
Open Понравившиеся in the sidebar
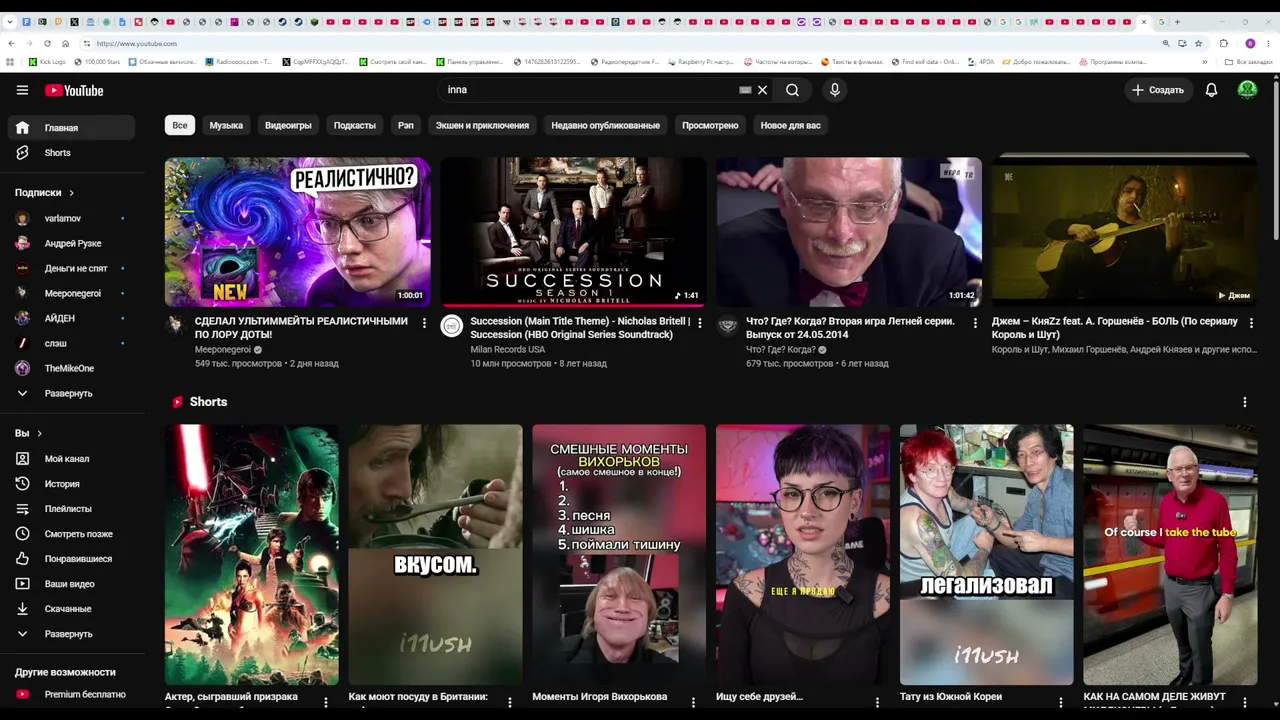pyautogui.click(x=70, y=559)
